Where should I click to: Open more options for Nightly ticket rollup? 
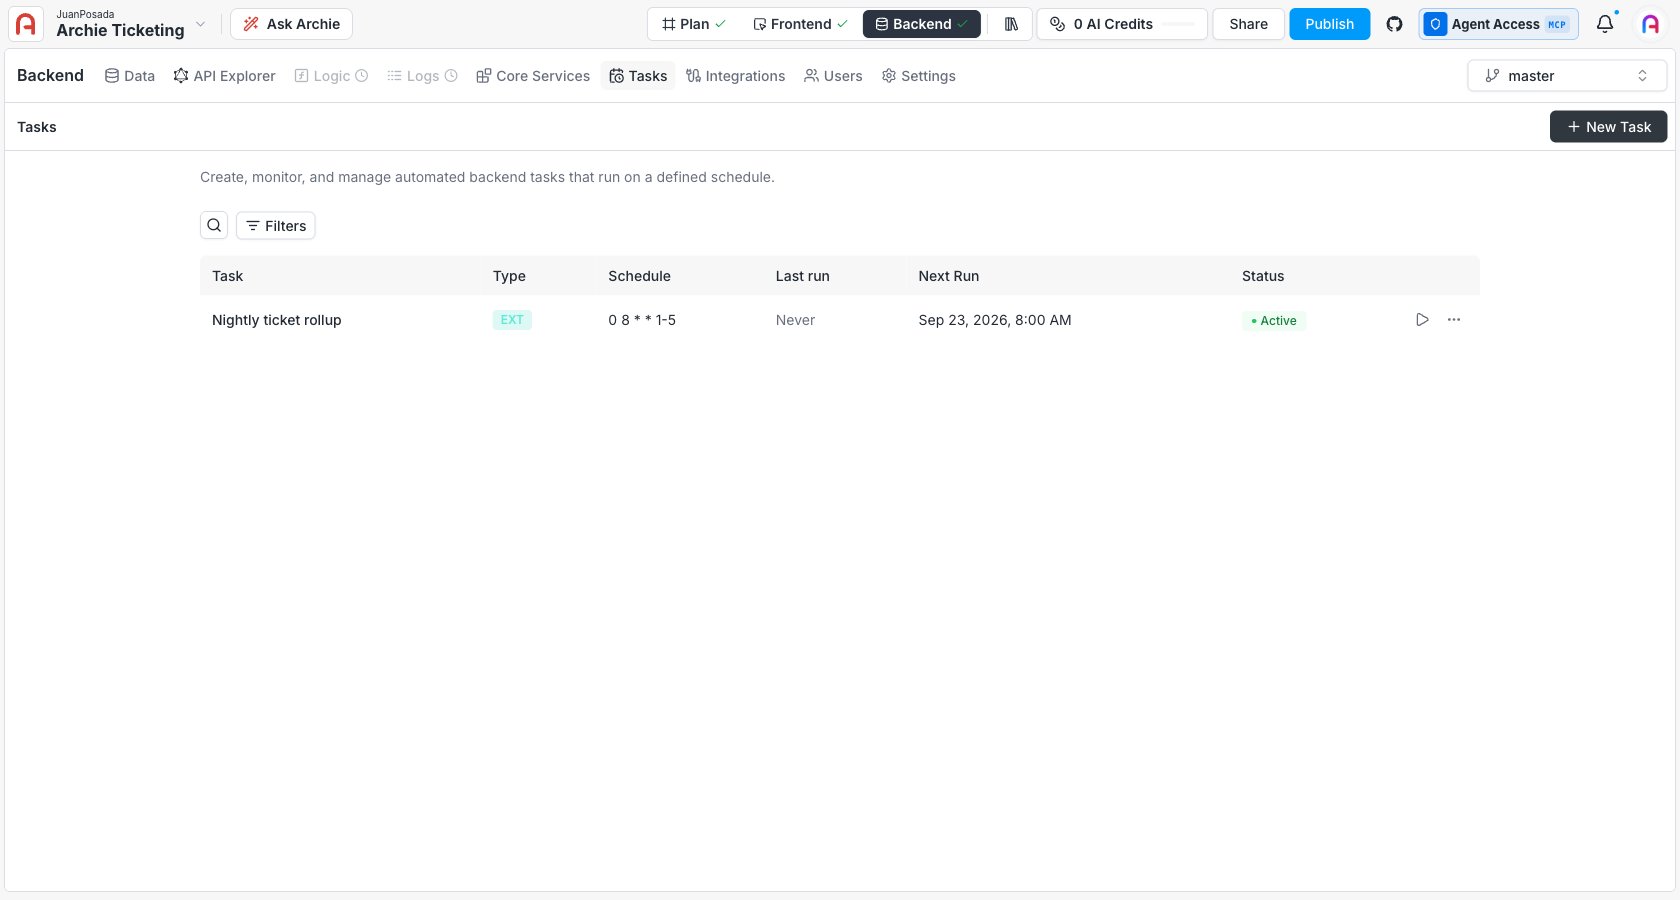coord(1454,320)
